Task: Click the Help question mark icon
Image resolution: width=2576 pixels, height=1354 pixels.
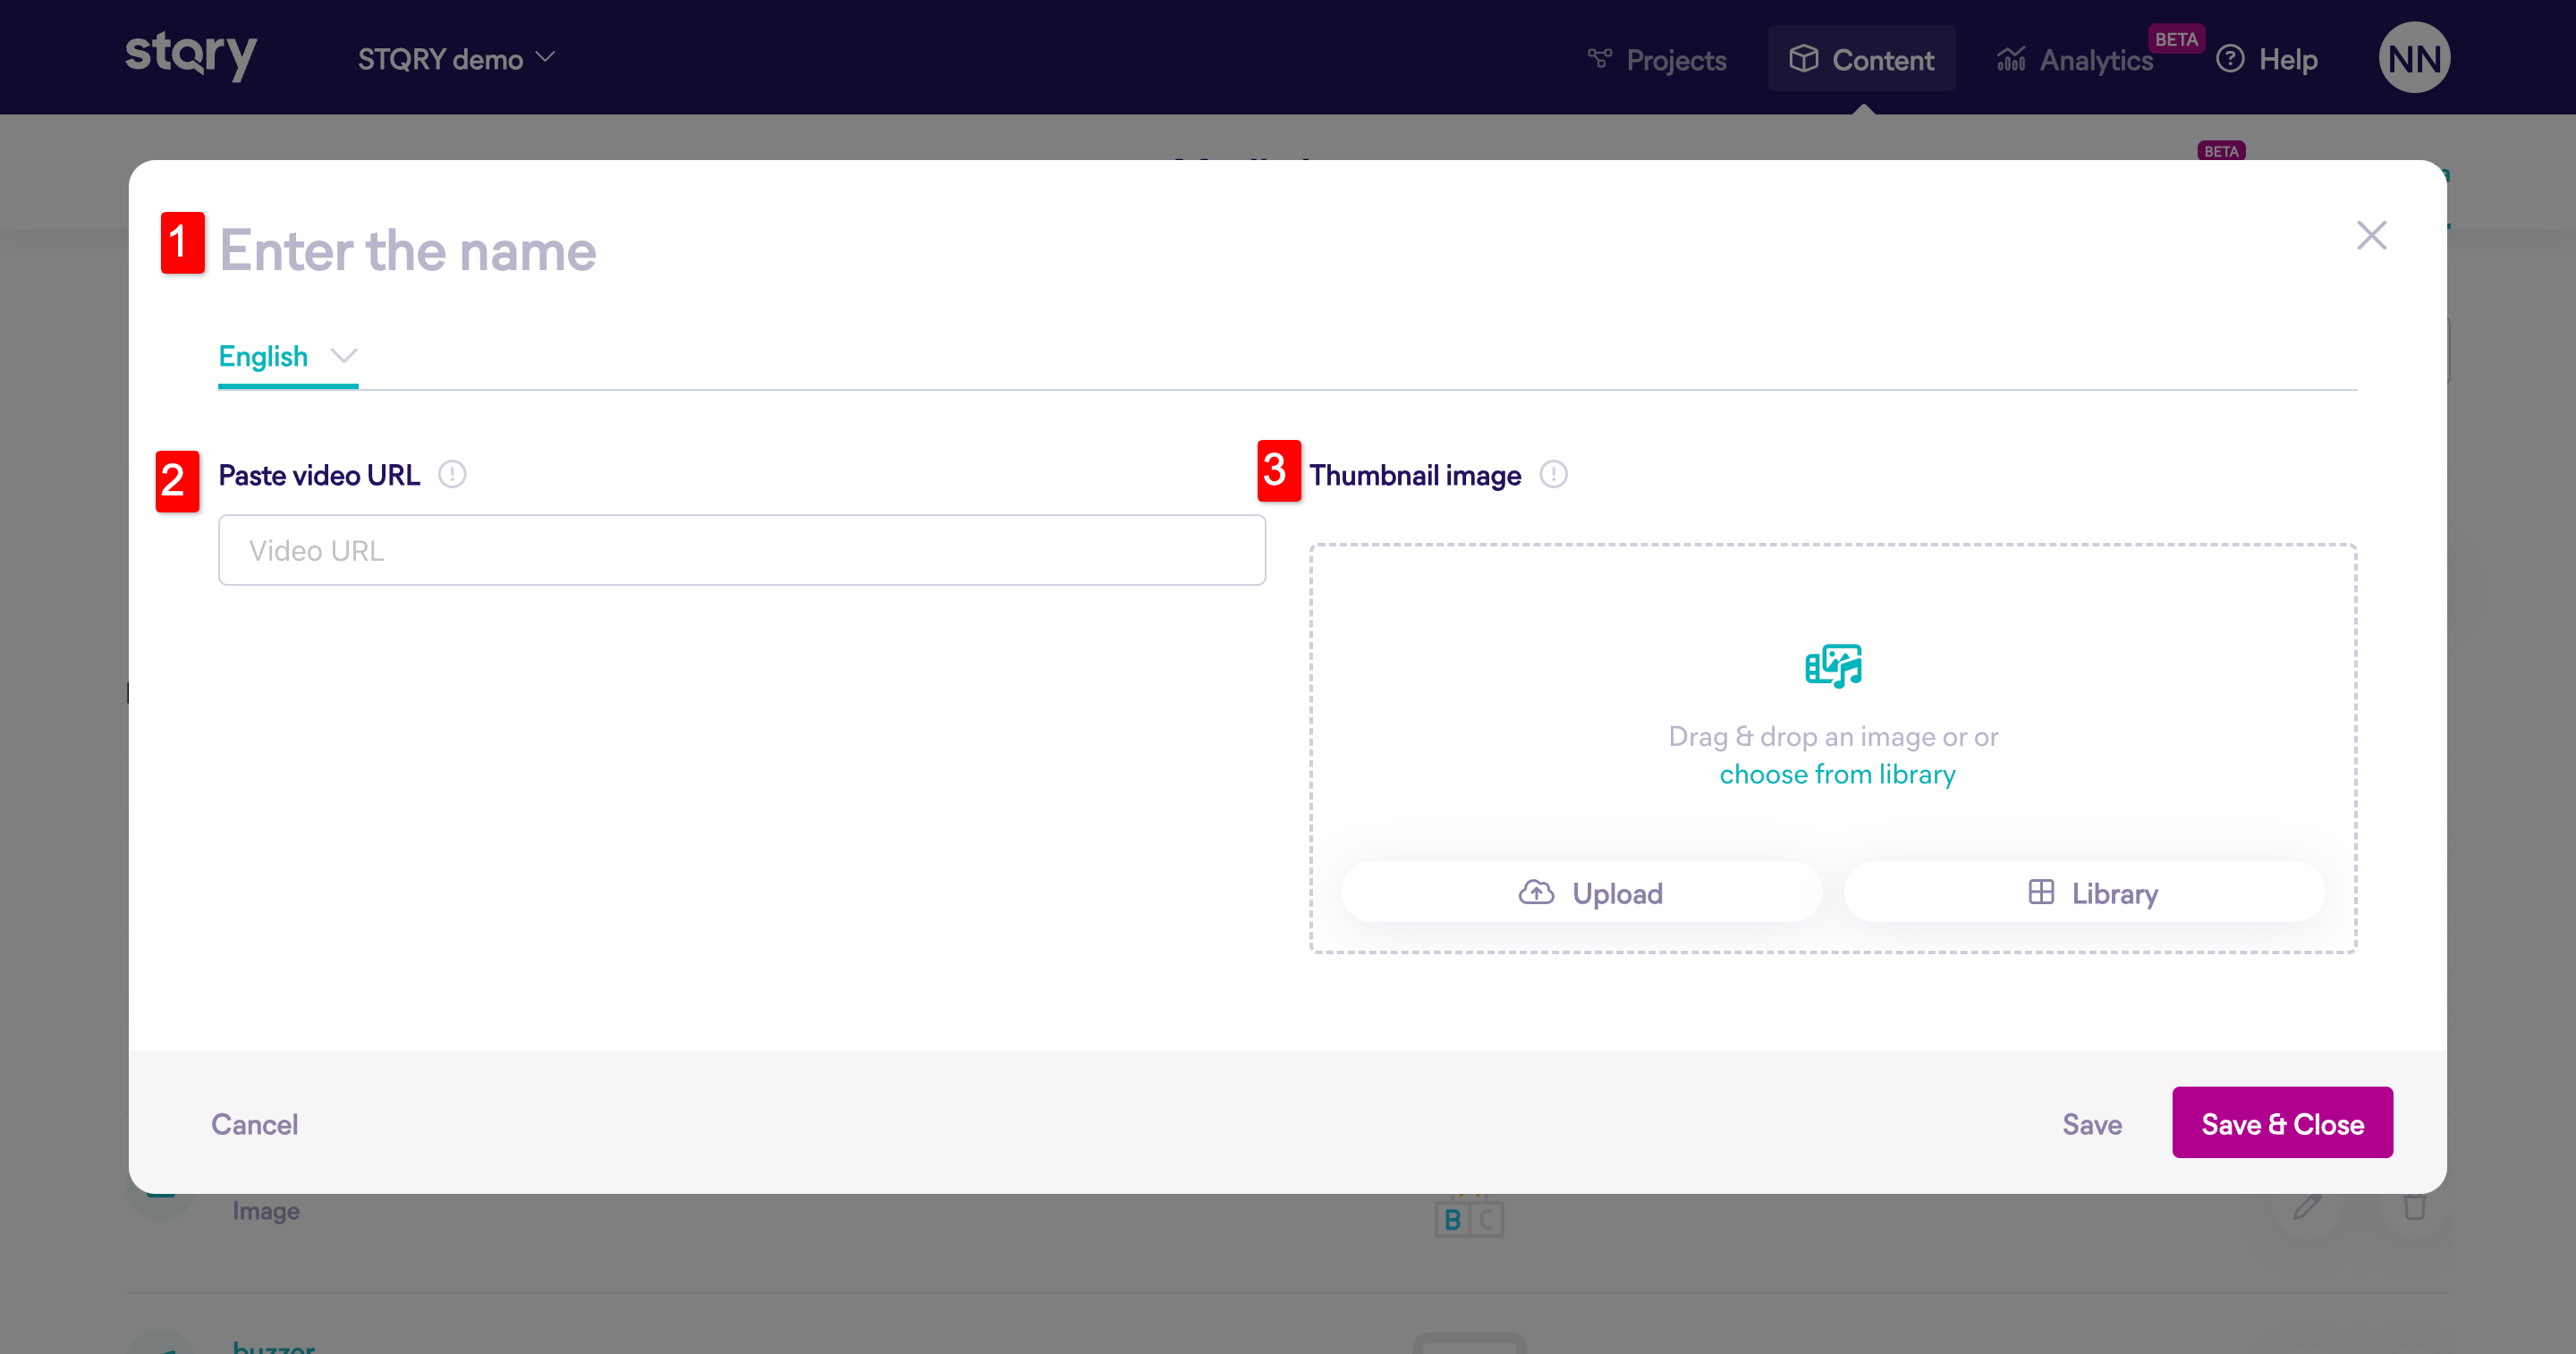Action: pos(2230,59)
